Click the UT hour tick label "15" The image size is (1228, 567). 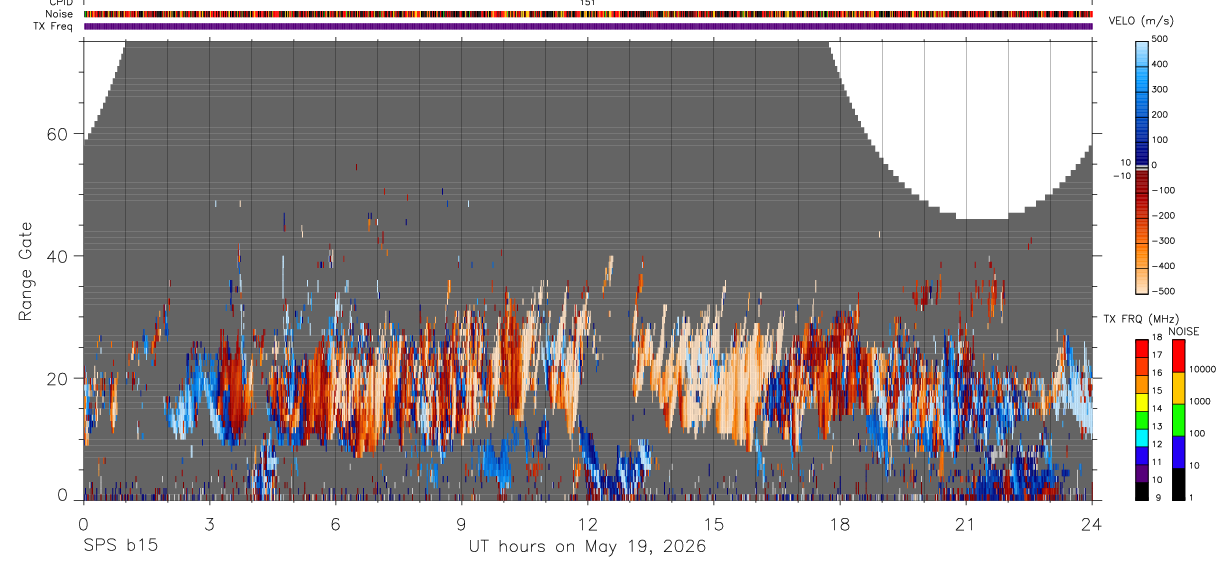click(714, 522)
